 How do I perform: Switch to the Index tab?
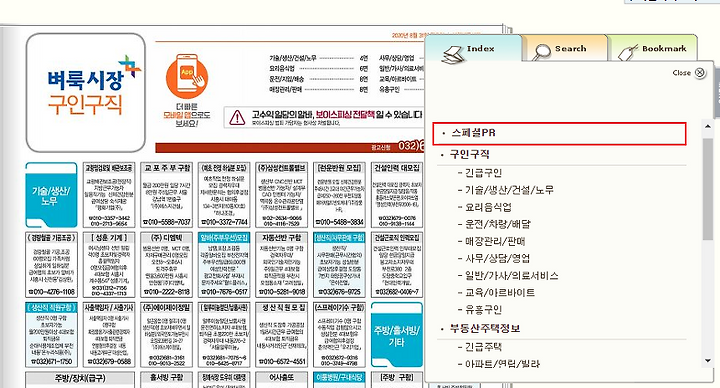click(x=474, y=49)
